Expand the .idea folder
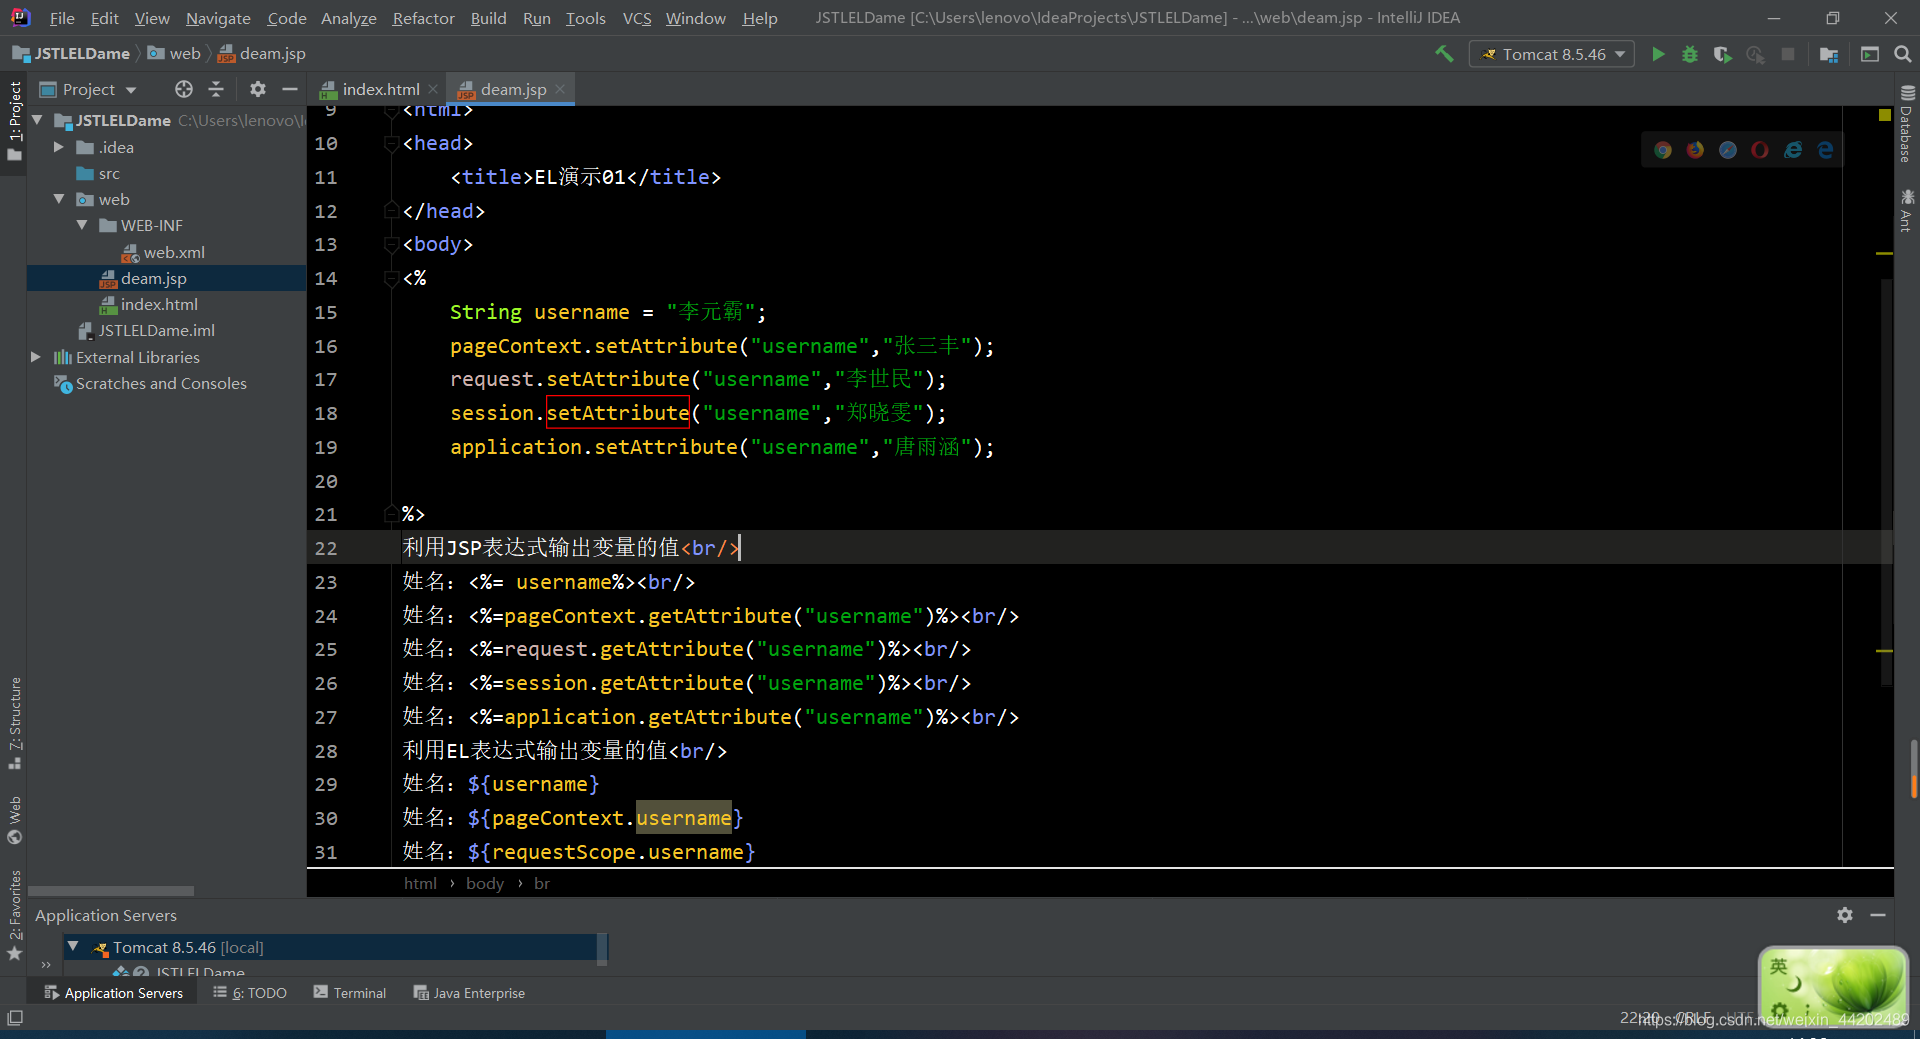1920x1039 pixels. tap(59, 147)
